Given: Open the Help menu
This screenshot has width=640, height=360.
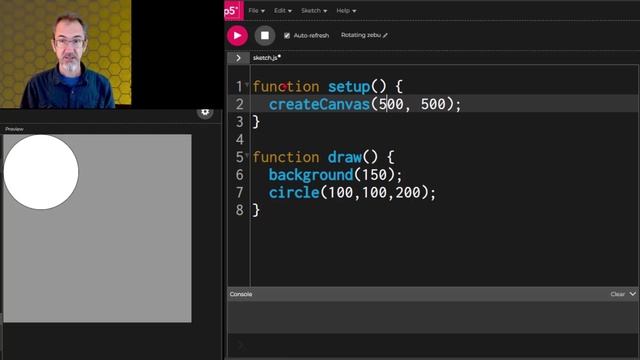Looking at the screenshot, I should (x=346, y=11).
